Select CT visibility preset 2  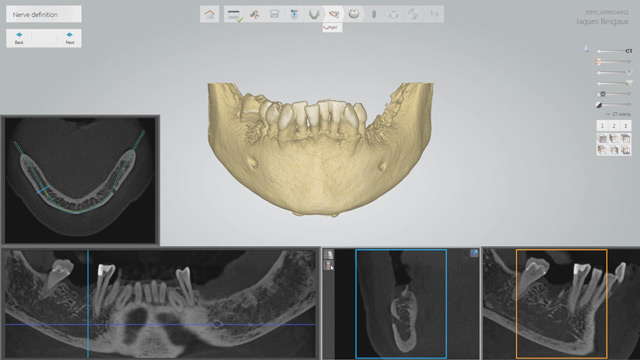613,126
